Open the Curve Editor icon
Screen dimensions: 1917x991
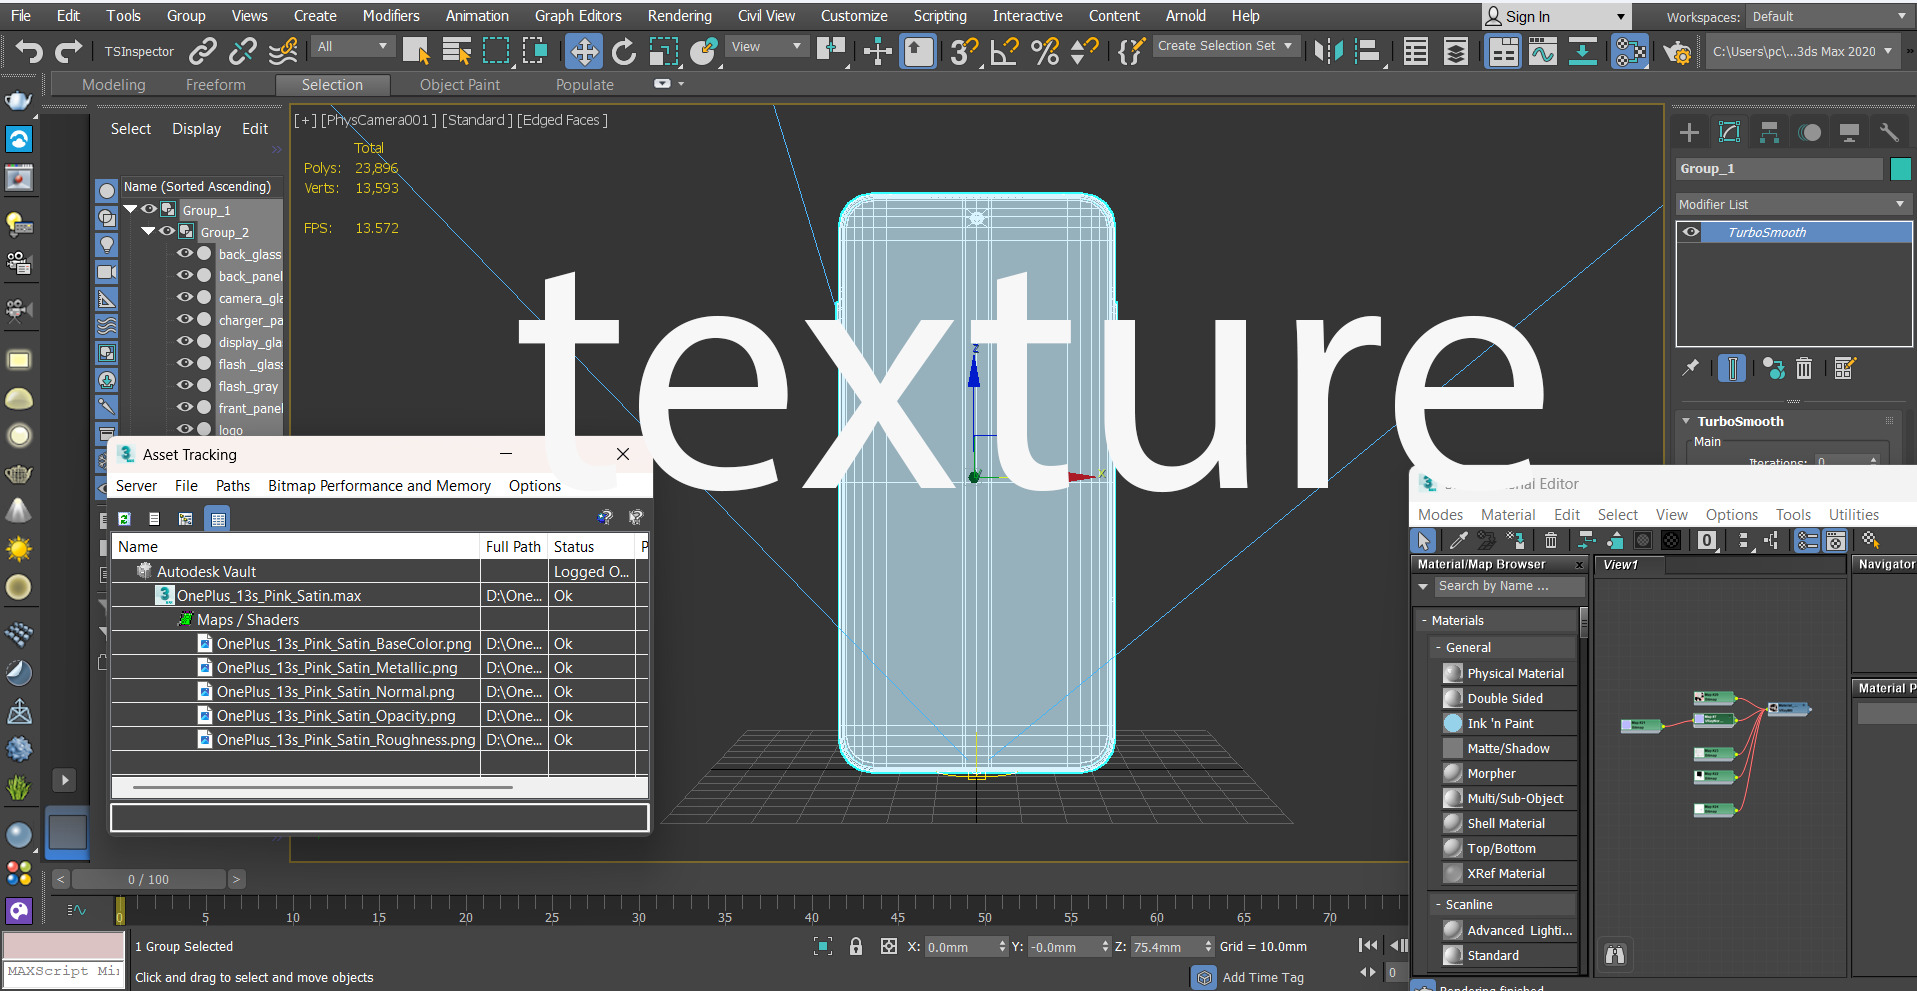1542,51
